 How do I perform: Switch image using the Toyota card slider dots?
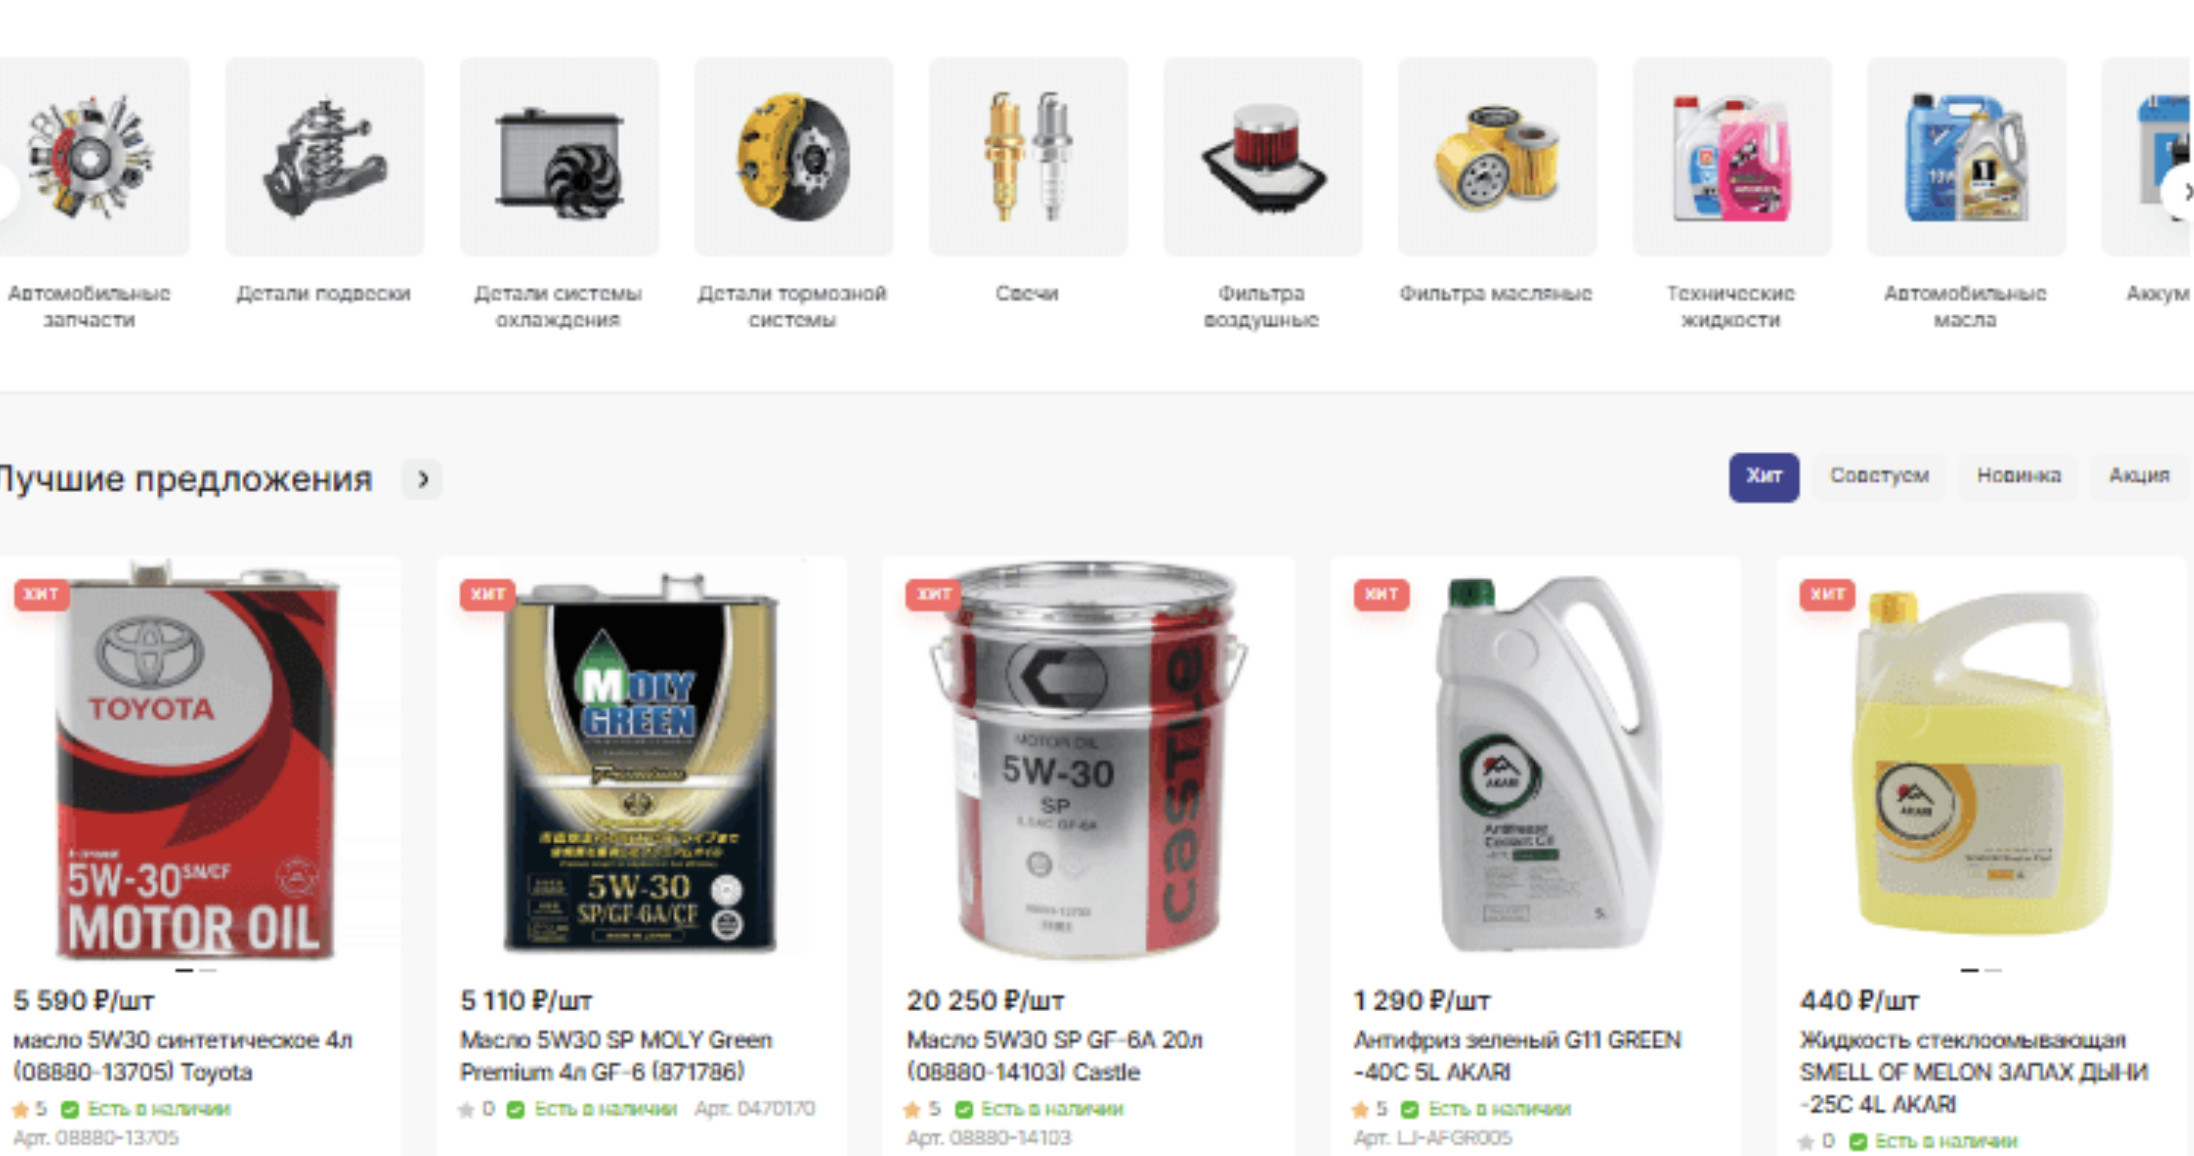click(195, 970)
